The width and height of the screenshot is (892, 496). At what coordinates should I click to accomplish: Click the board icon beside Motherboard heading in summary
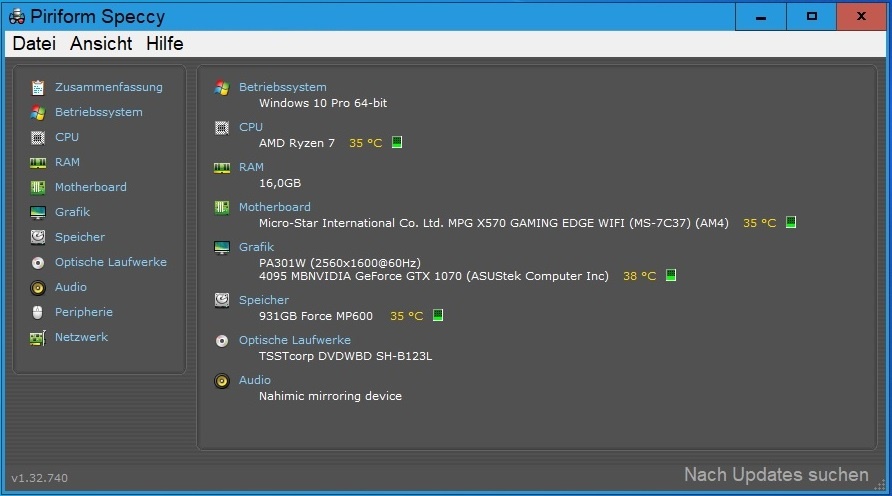pyautogui.click(x=222, y=208)
